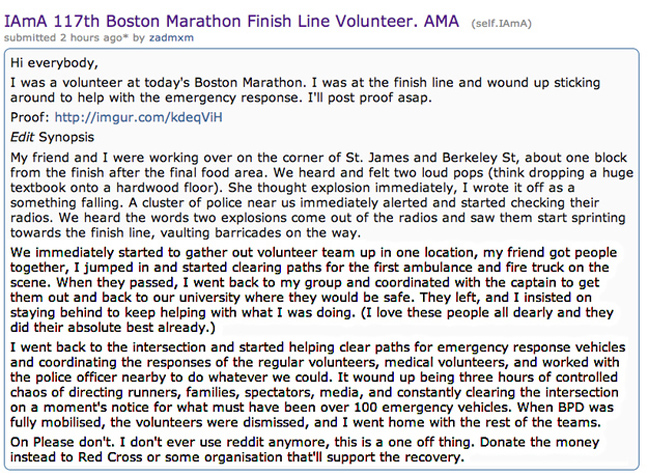The height and width of the screenshot is (475, 648).
Task: Click the 'Hi everybody,' greeting line
Action: [x=50, y=62]
